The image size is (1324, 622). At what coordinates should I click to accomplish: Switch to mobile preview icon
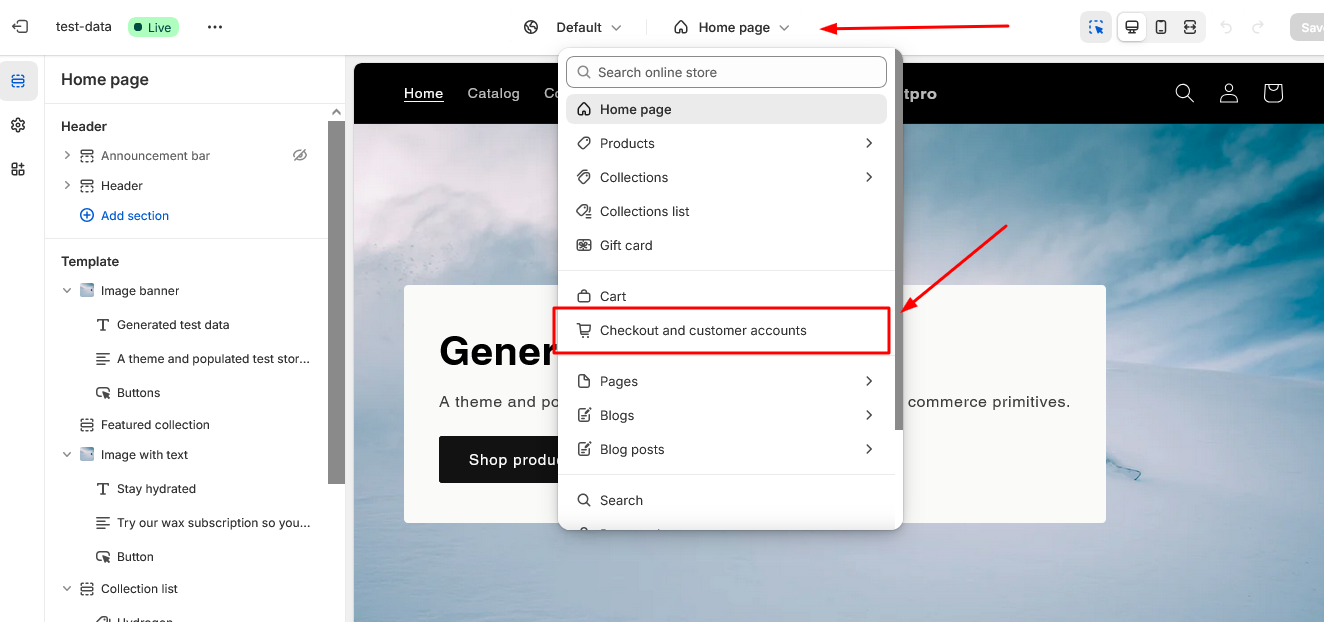(1161, 27)
